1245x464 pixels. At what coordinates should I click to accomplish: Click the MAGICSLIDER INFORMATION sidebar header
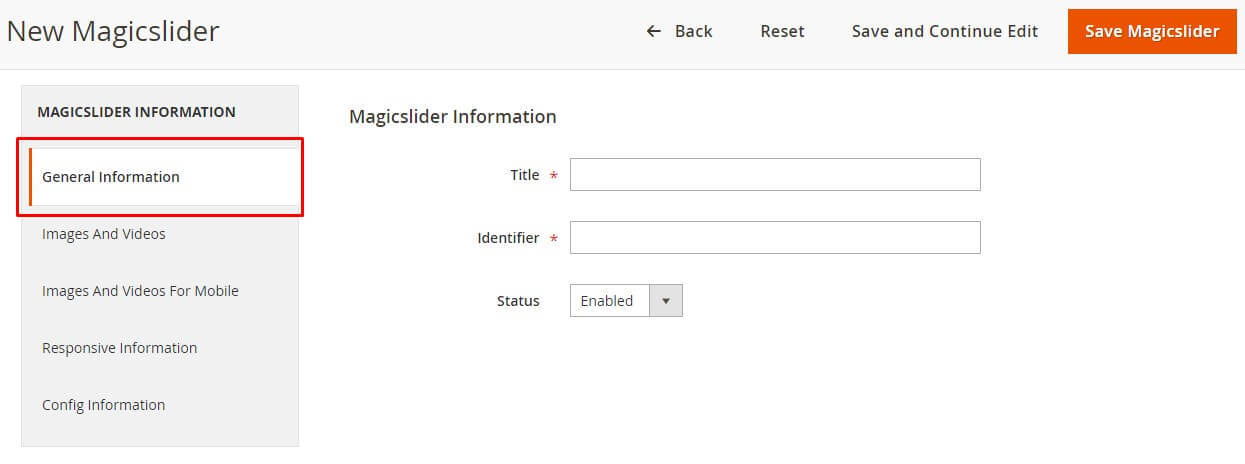click(x=136, y=112)
